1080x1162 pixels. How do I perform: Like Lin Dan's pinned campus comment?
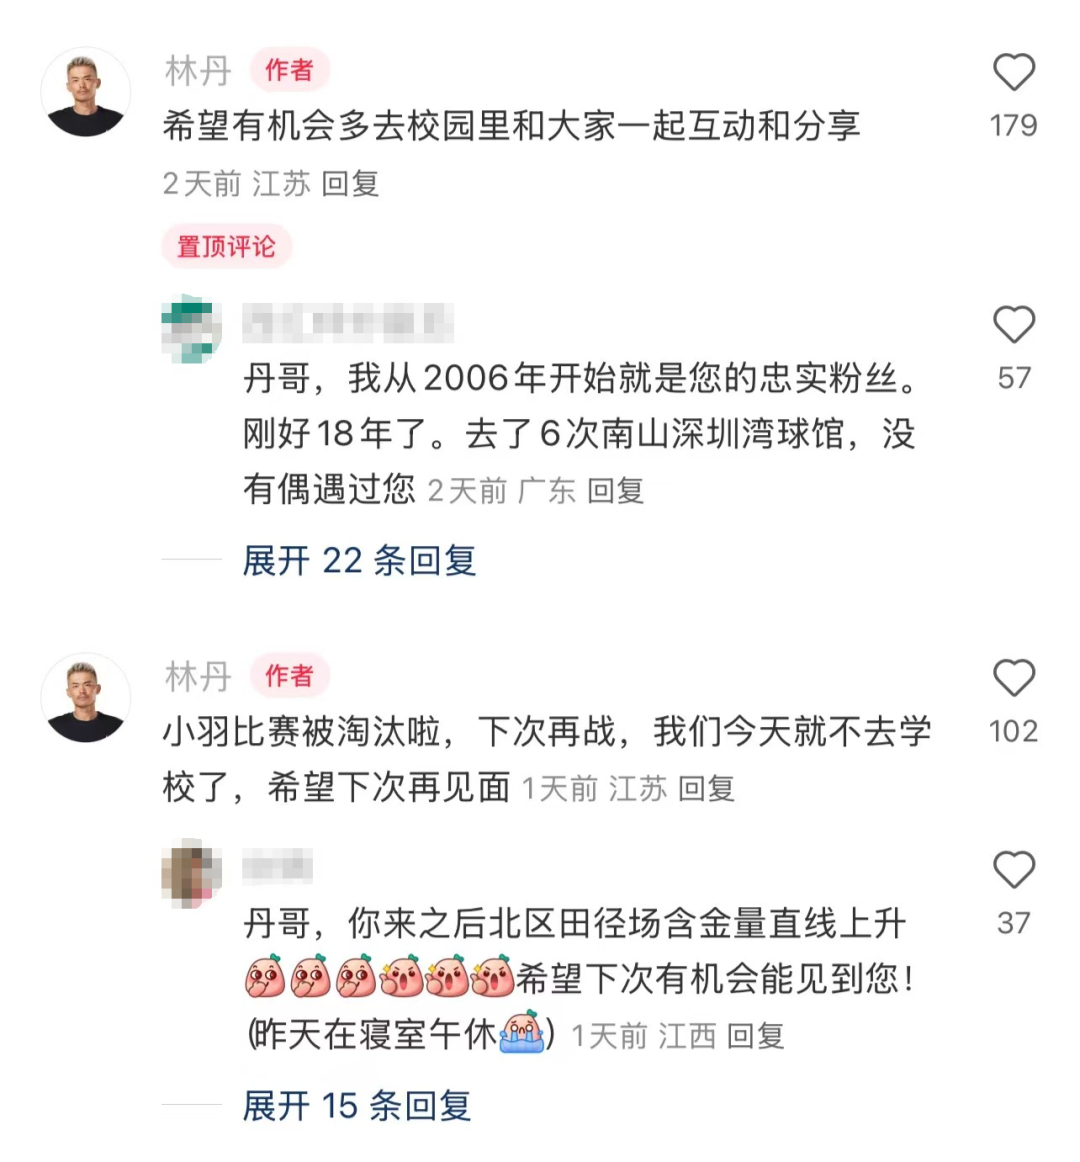coord(1013,72)
